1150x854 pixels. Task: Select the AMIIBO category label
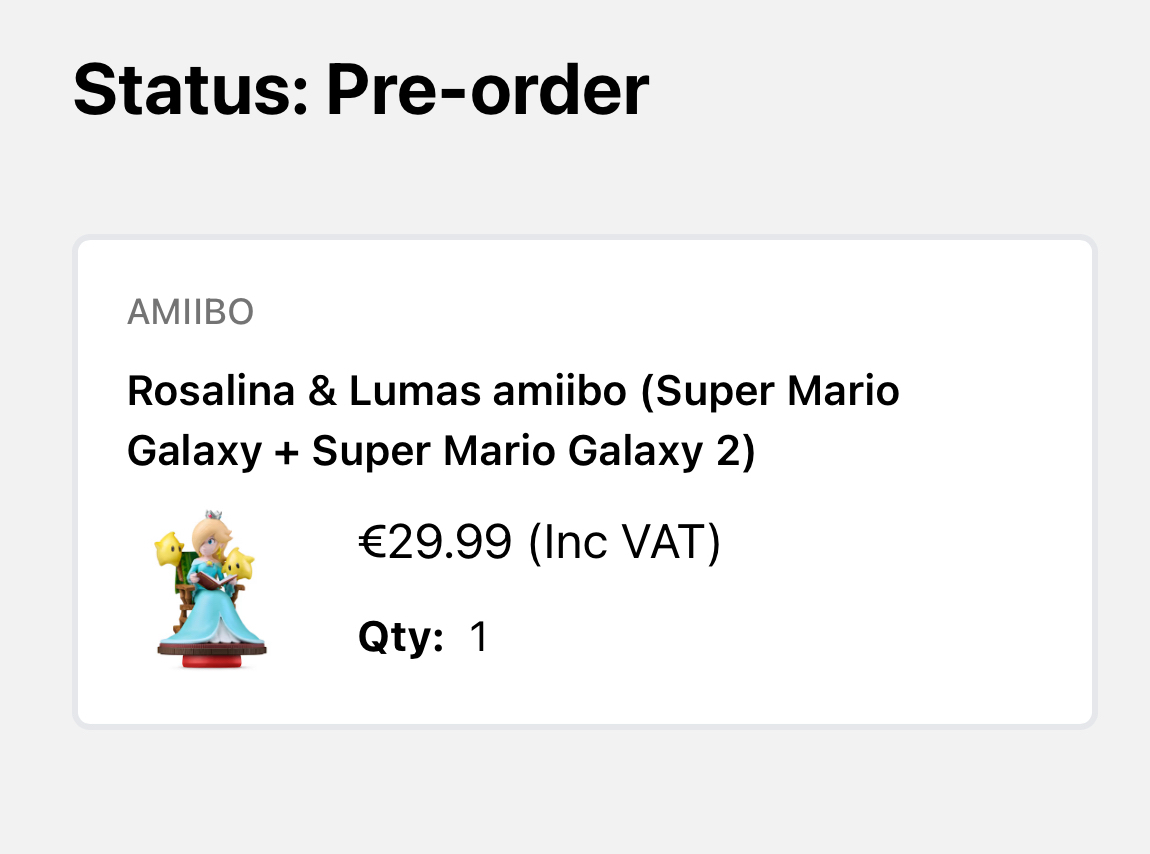coord(190,313)
